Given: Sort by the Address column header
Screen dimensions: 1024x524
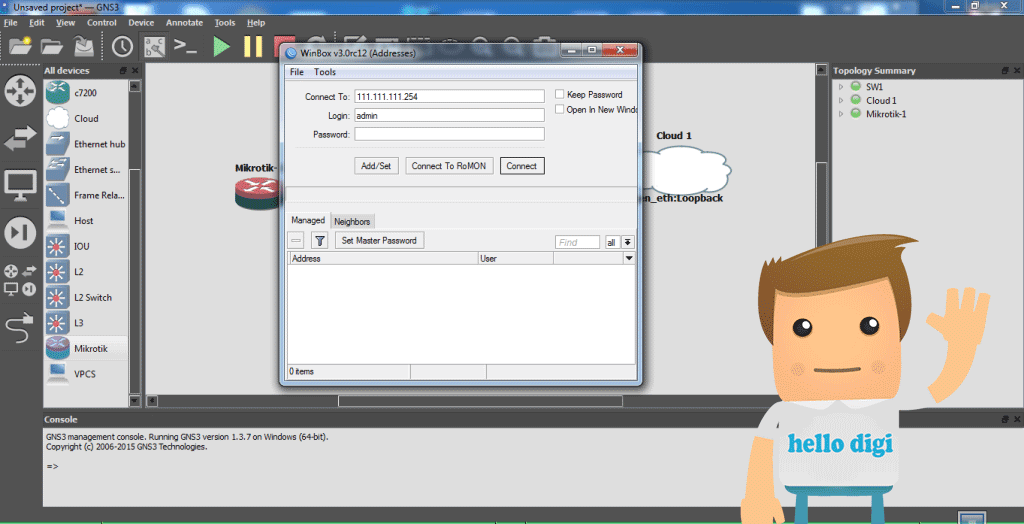Looking at the screenshot, I should [383, 259].
